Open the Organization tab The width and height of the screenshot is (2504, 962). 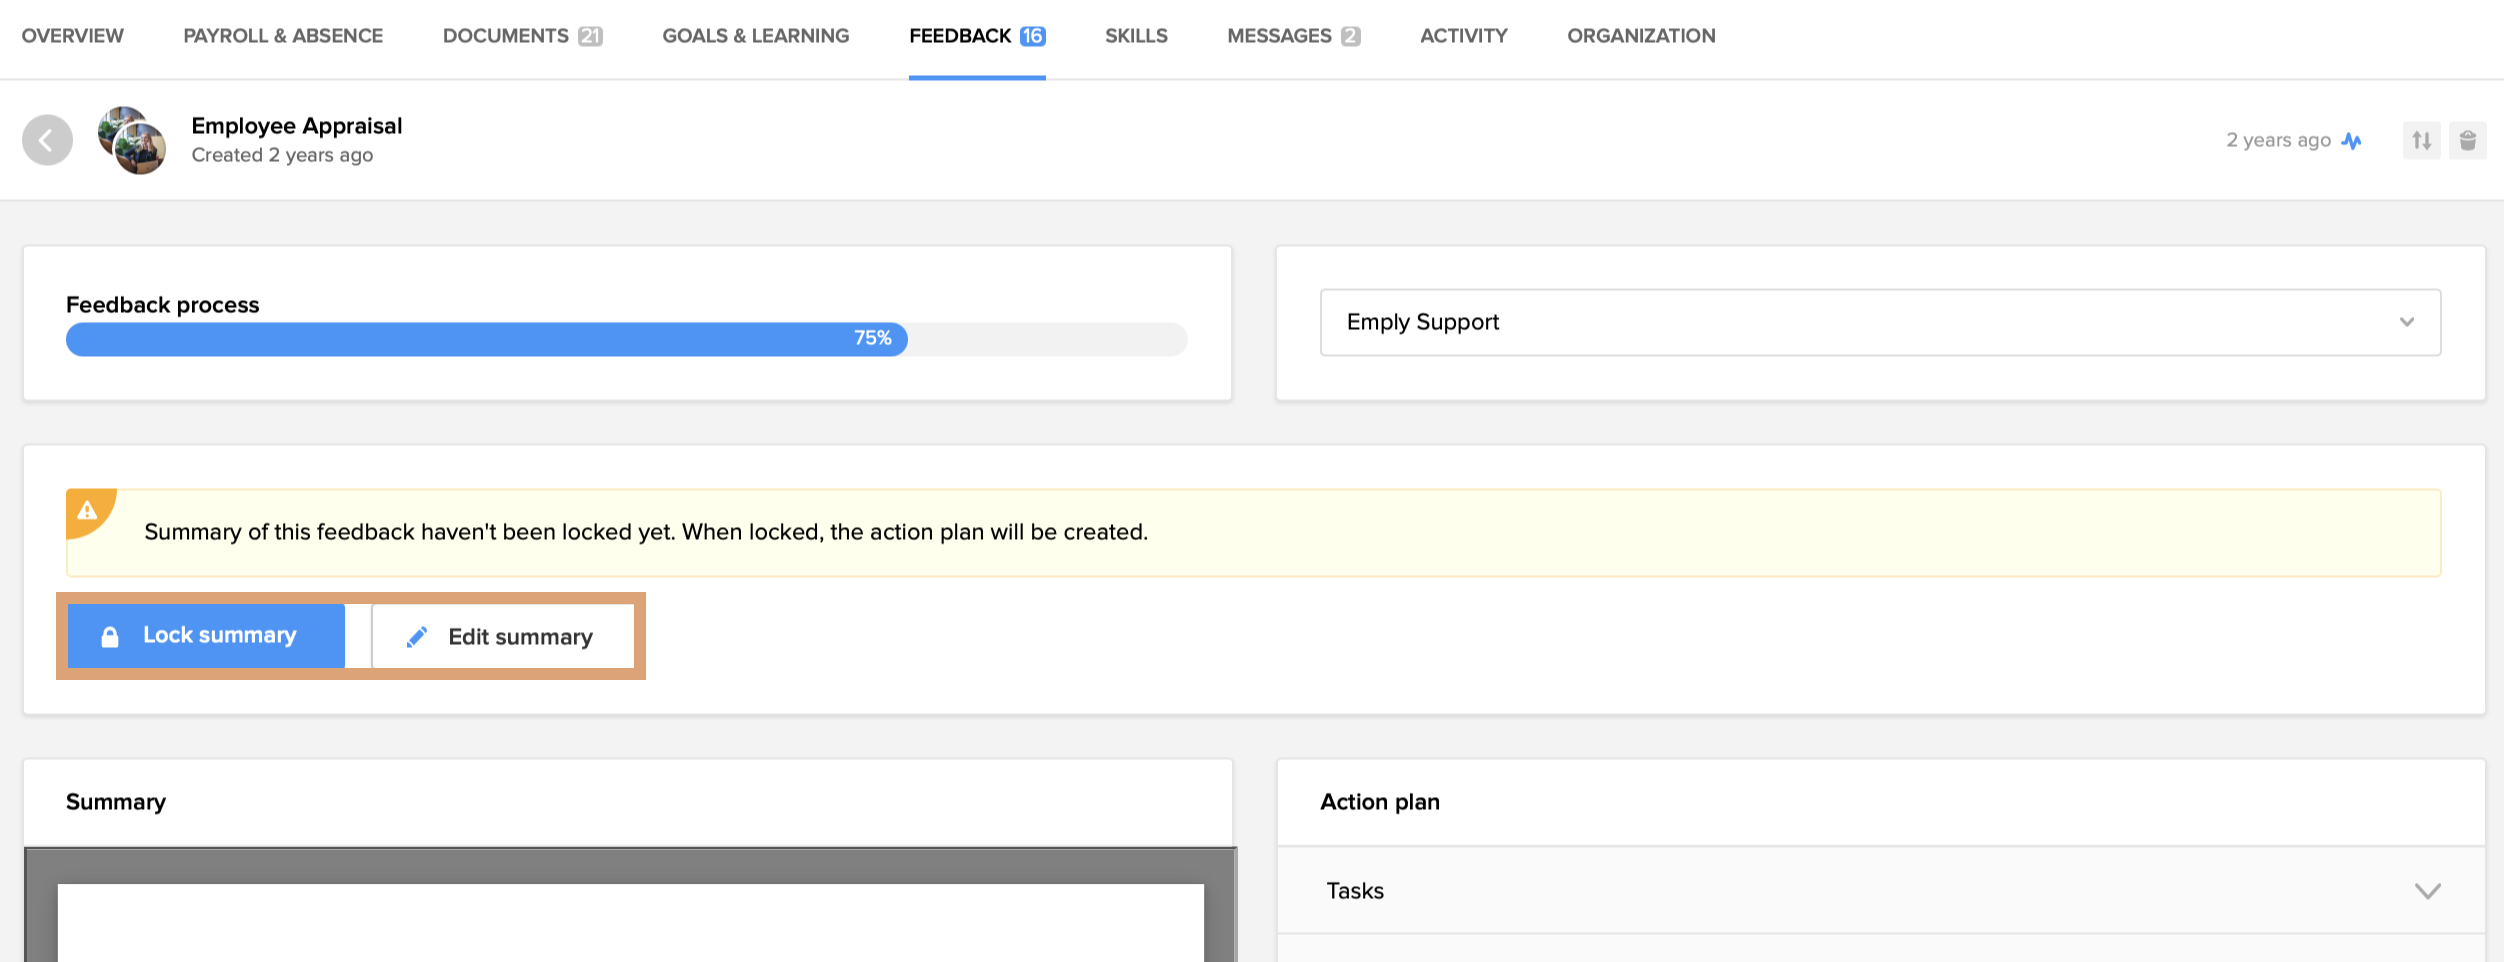(1641, 36)
